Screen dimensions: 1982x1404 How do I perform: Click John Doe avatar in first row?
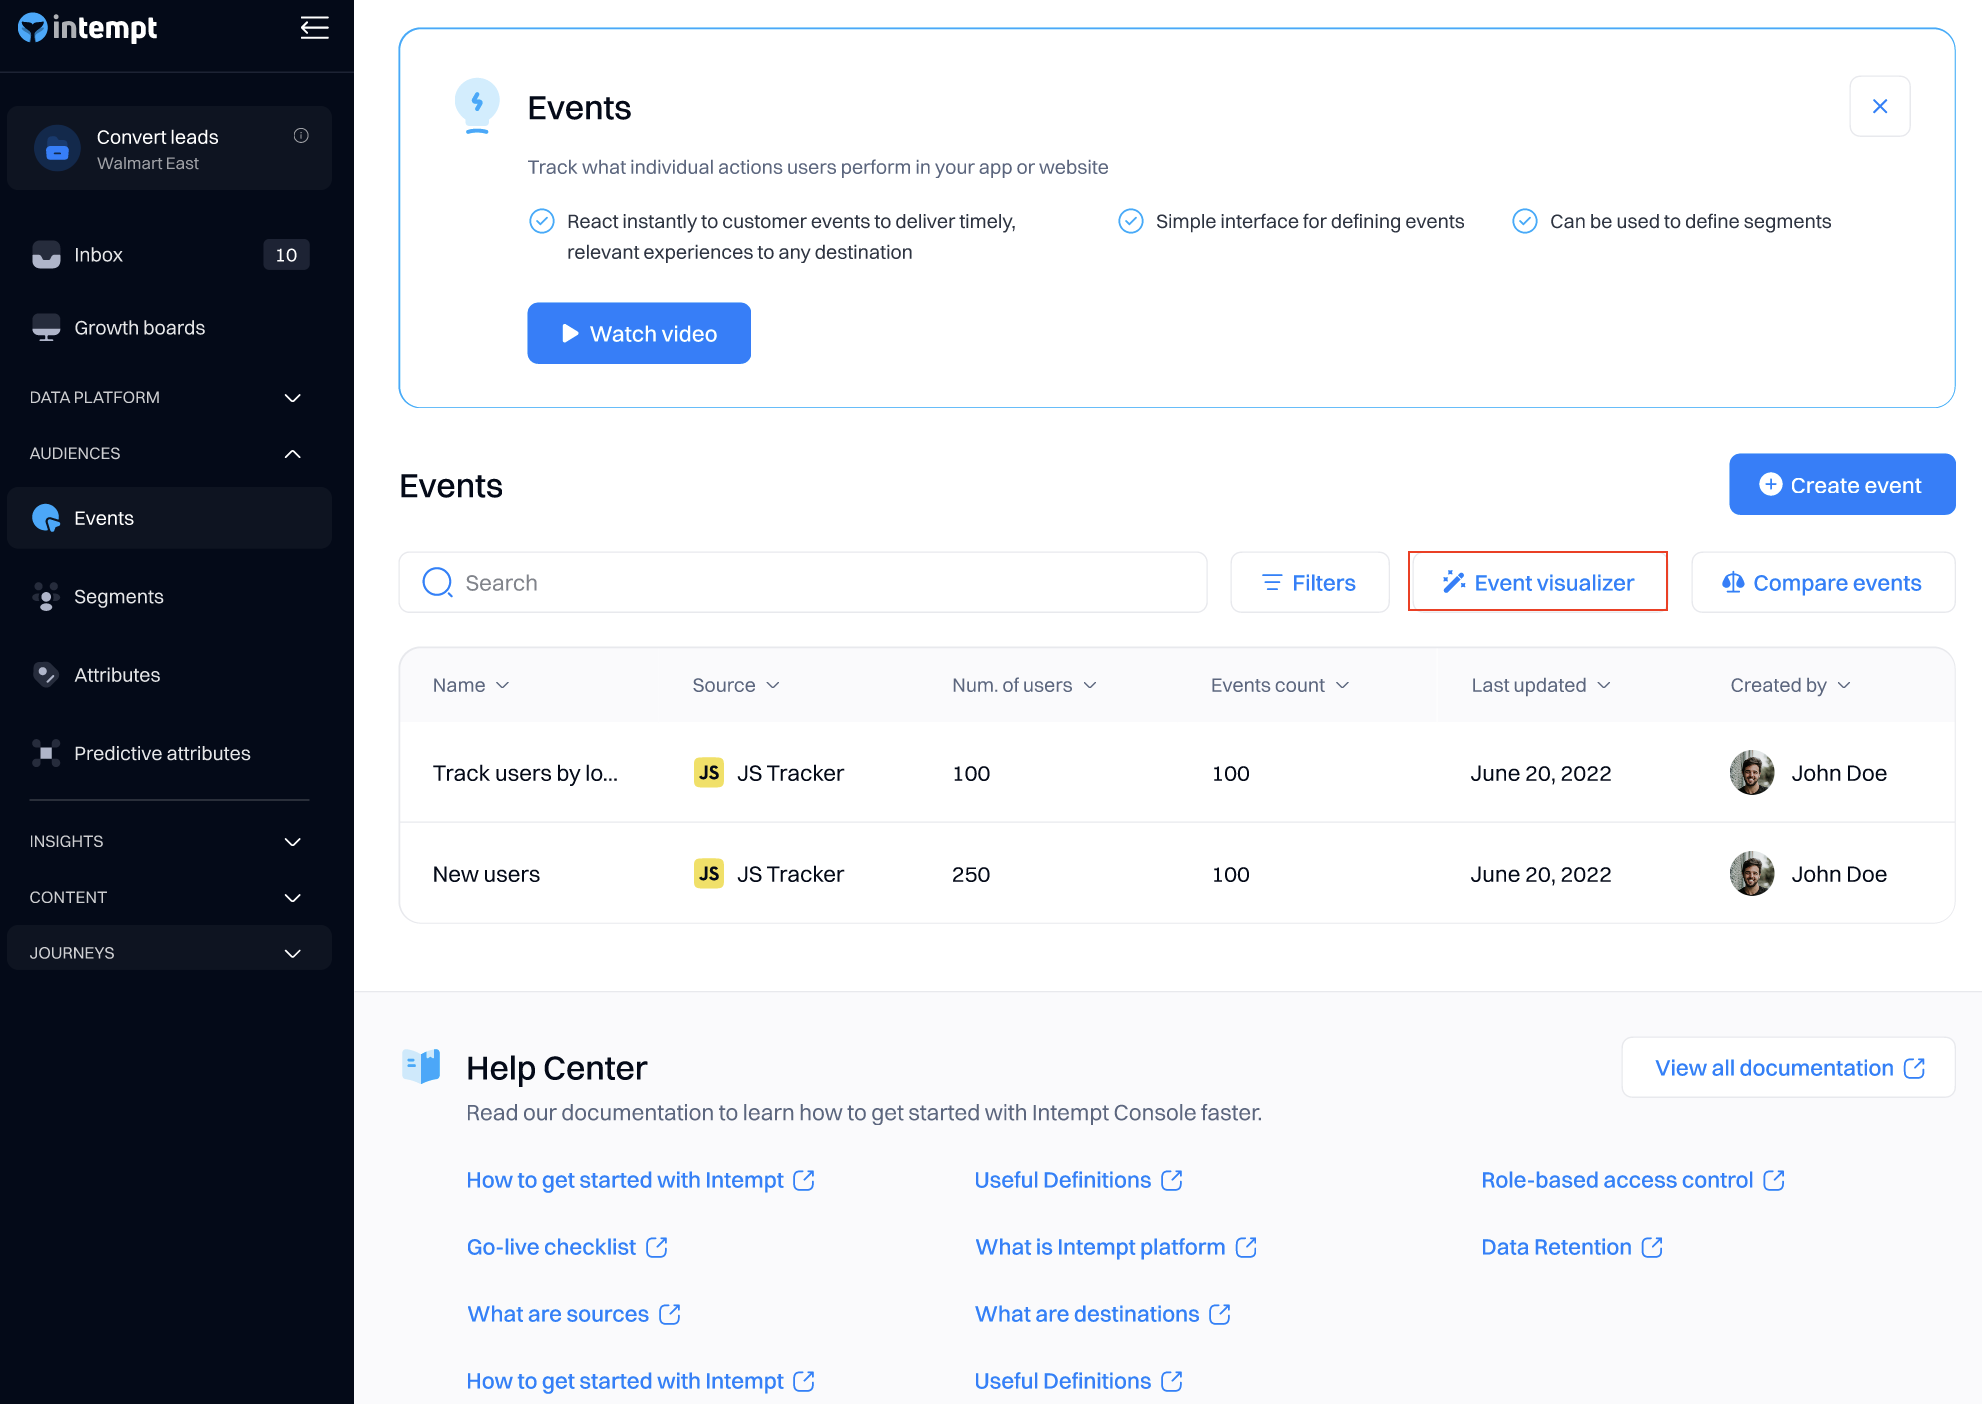1751,773
